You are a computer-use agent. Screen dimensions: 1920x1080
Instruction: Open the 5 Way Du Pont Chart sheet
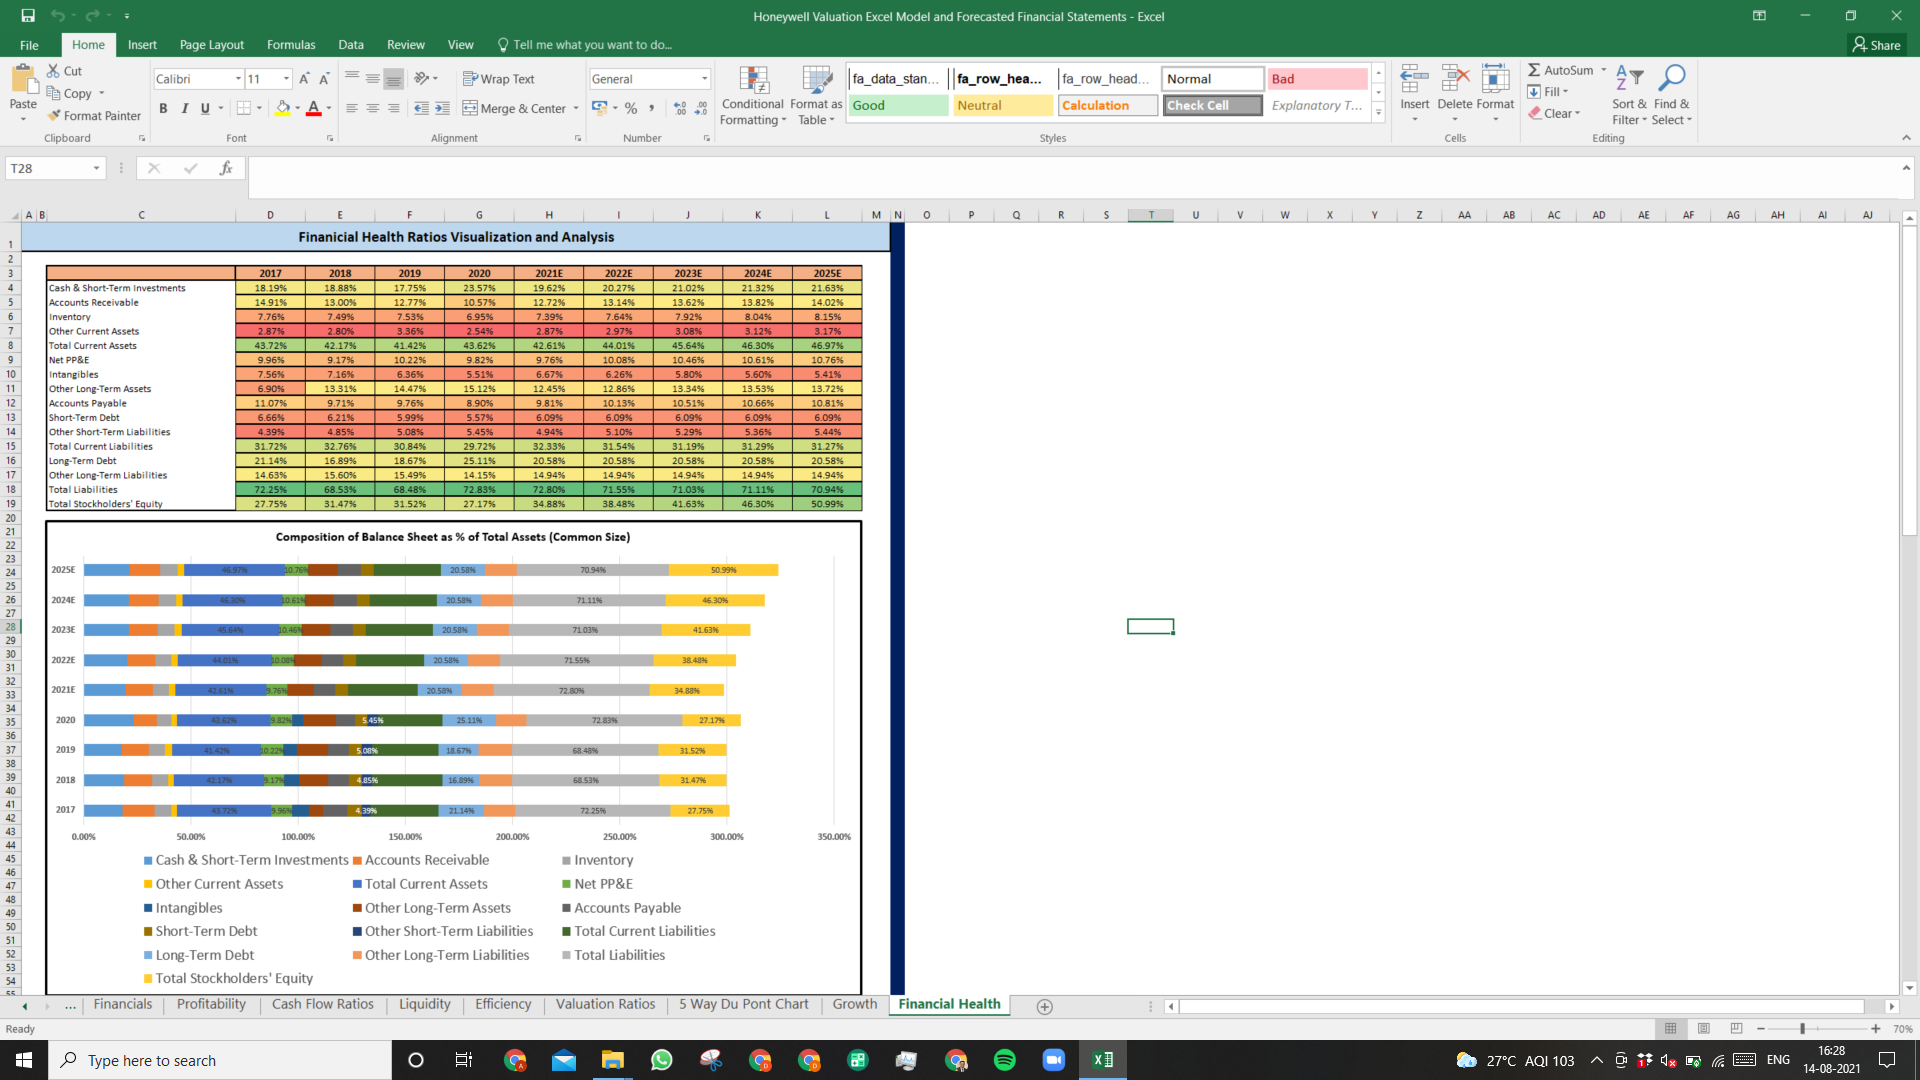pyautogui.click(x=743, y=1004)
